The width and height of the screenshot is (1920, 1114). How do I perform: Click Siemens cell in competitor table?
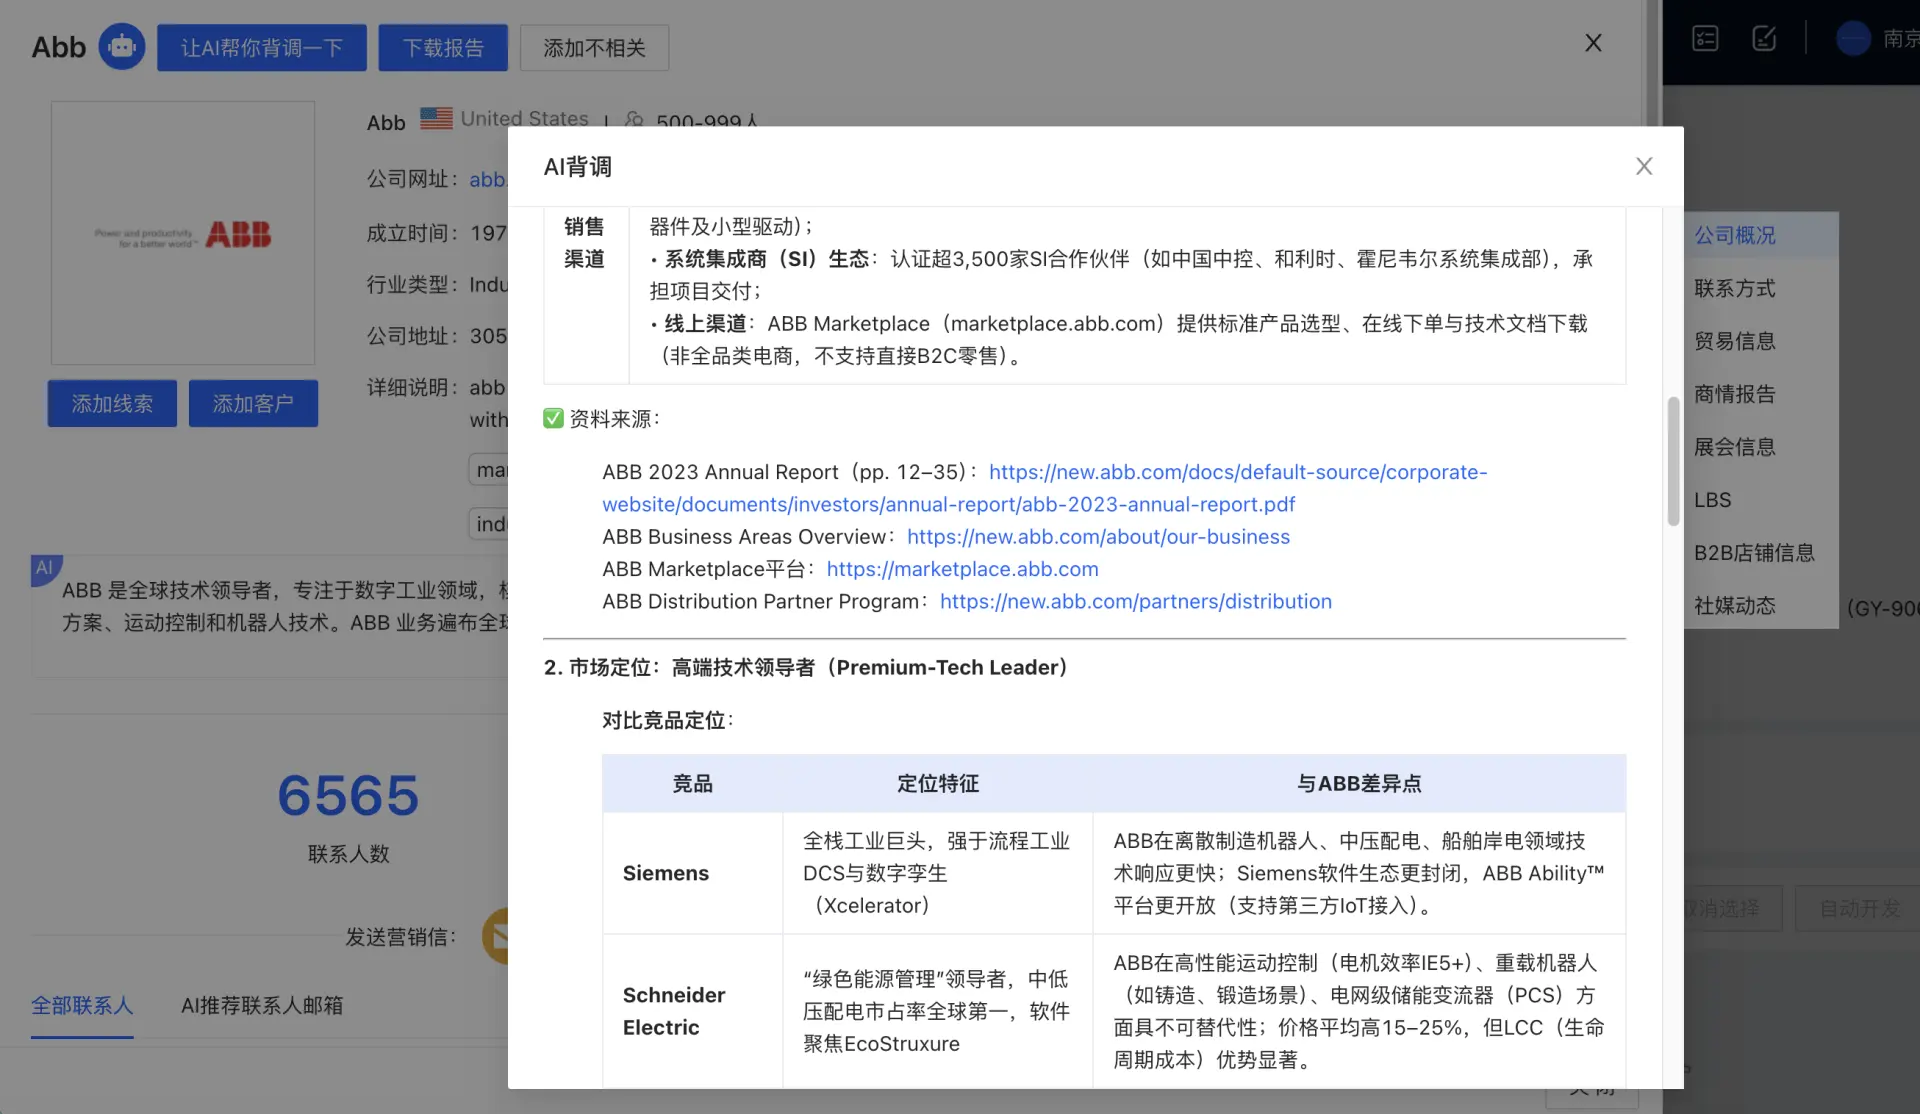click(692, 873)
